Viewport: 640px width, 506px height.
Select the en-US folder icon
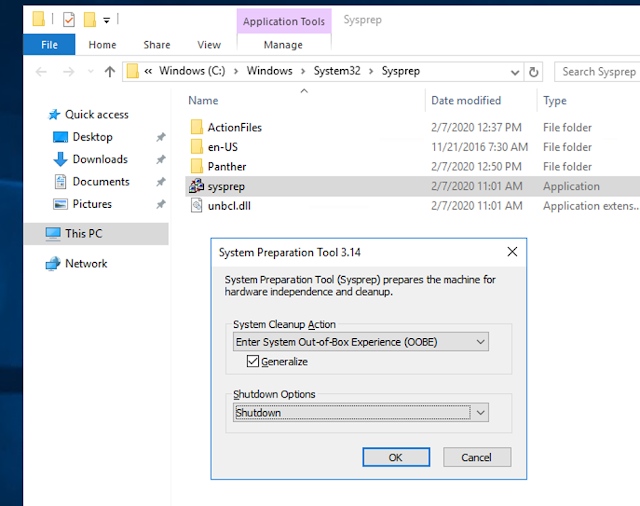(196, 146)
